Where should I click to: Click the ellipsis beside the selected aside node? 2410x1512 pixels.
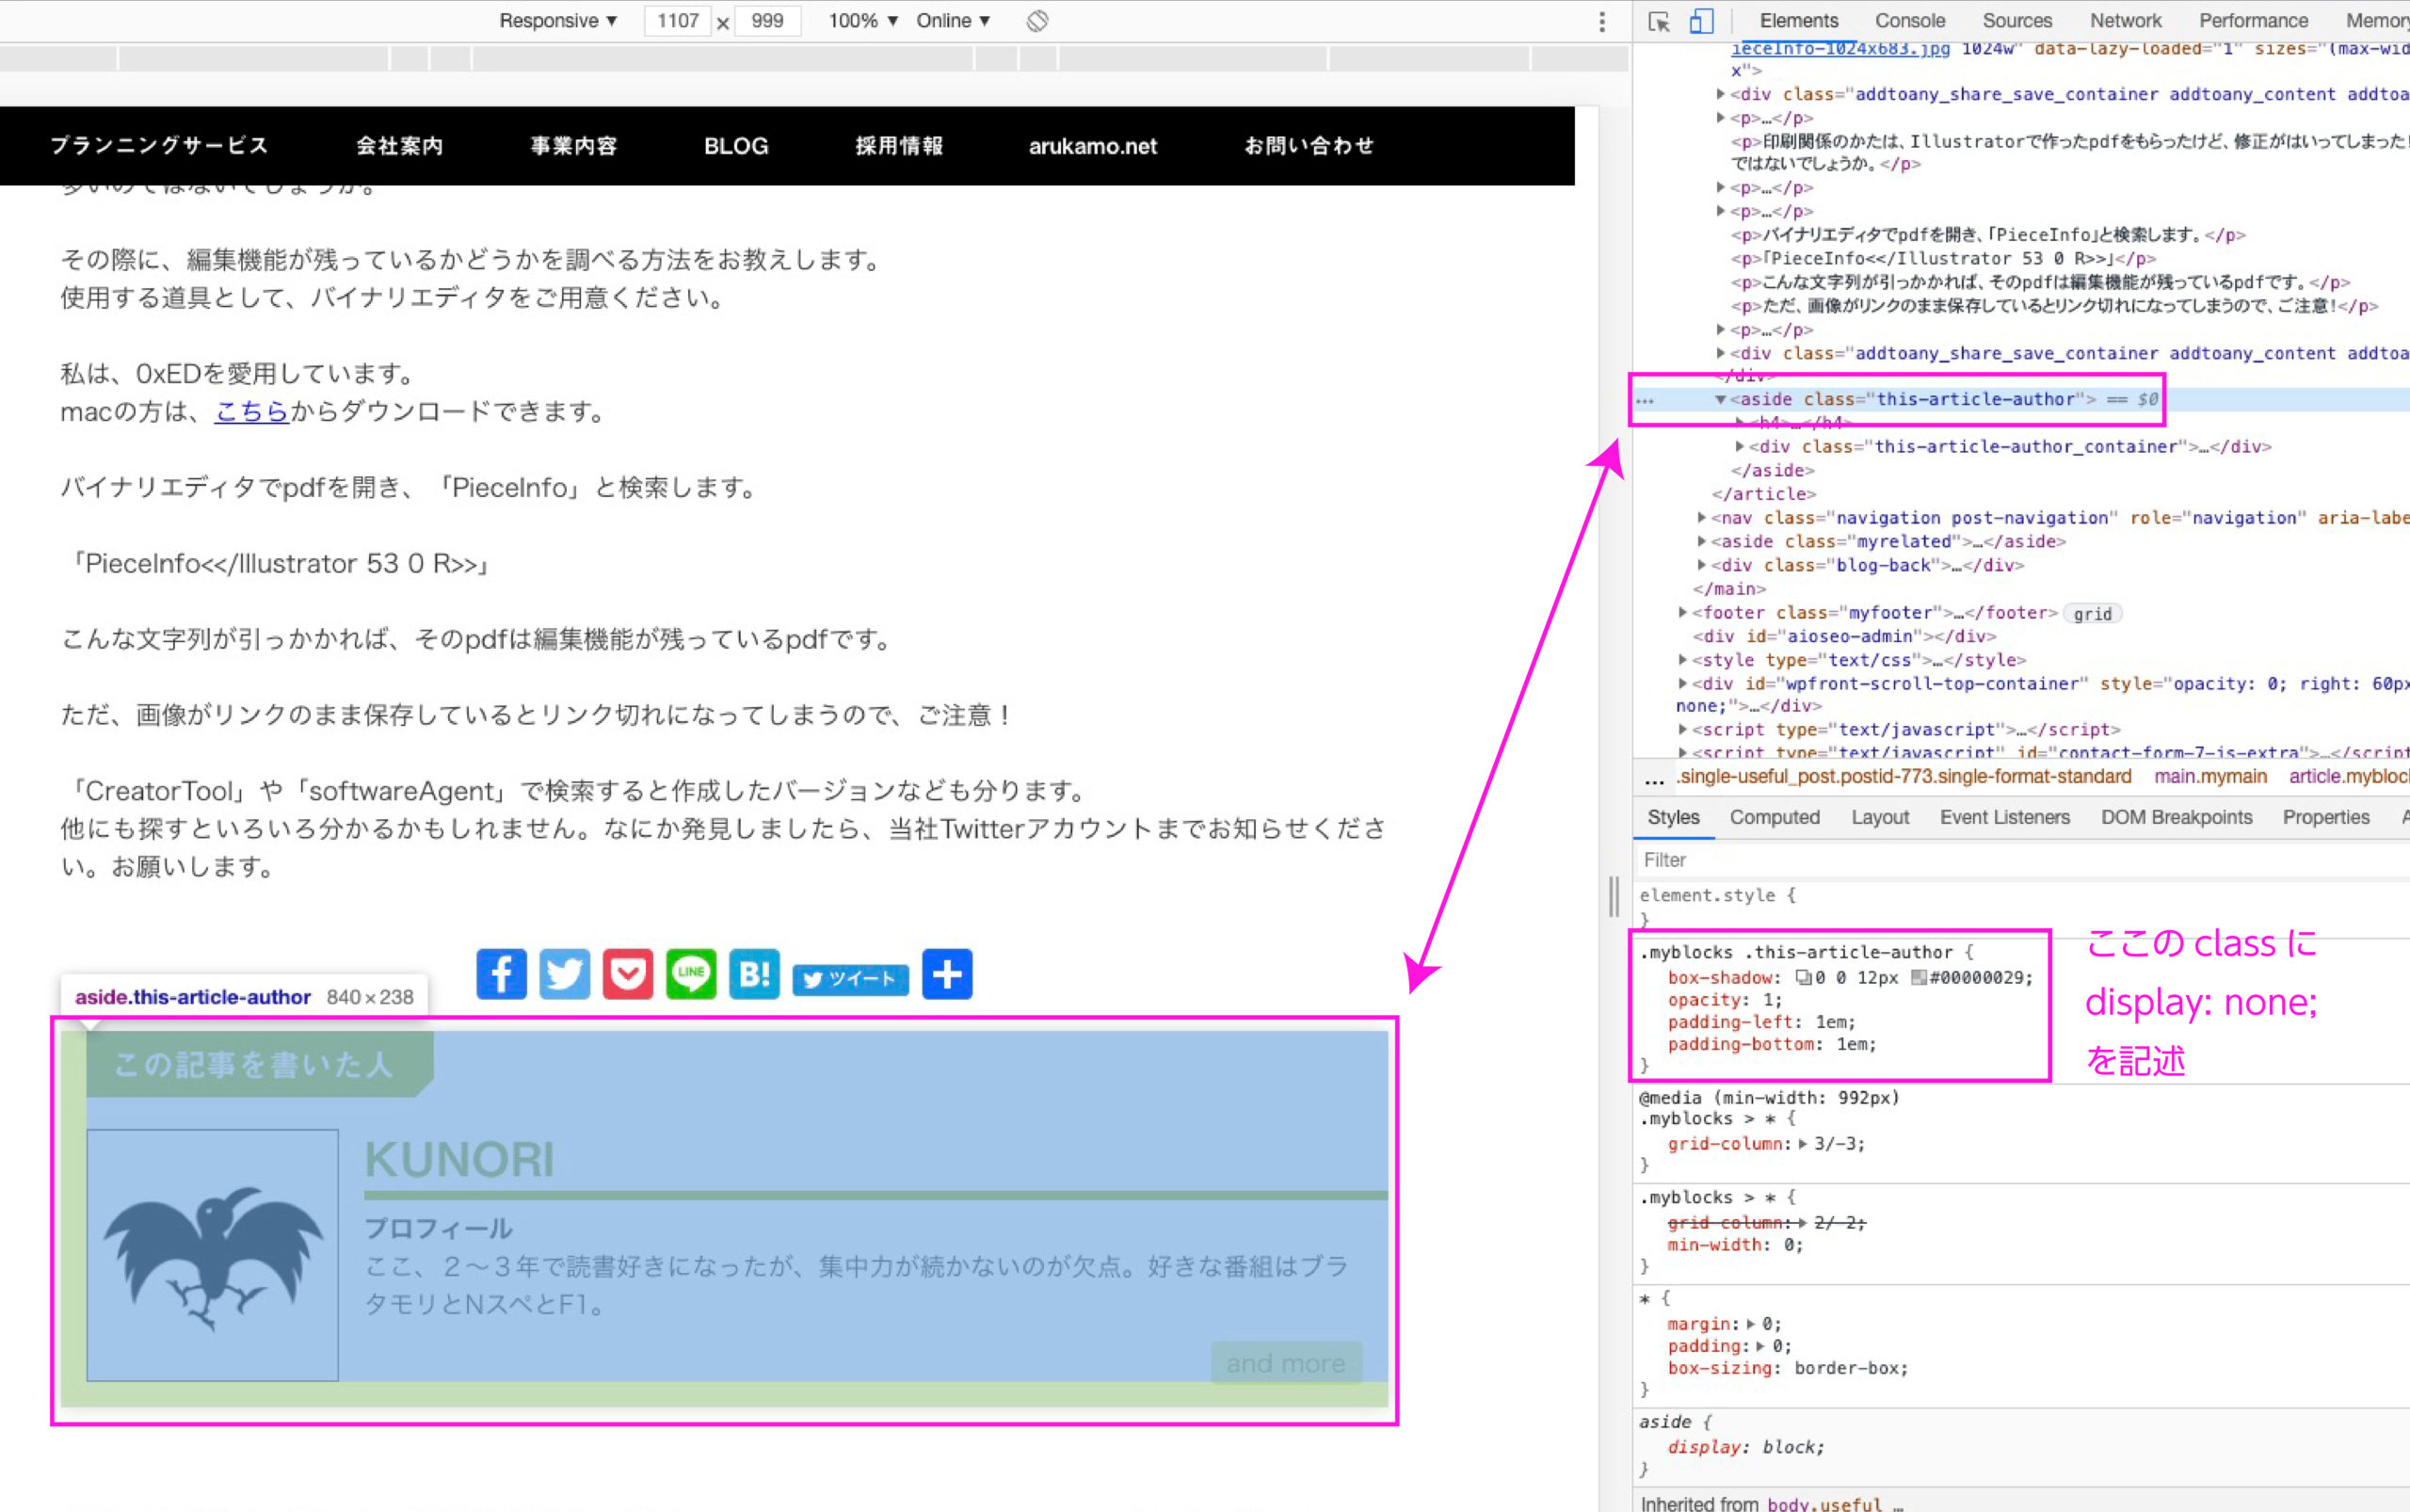(x=1645, y=400)
